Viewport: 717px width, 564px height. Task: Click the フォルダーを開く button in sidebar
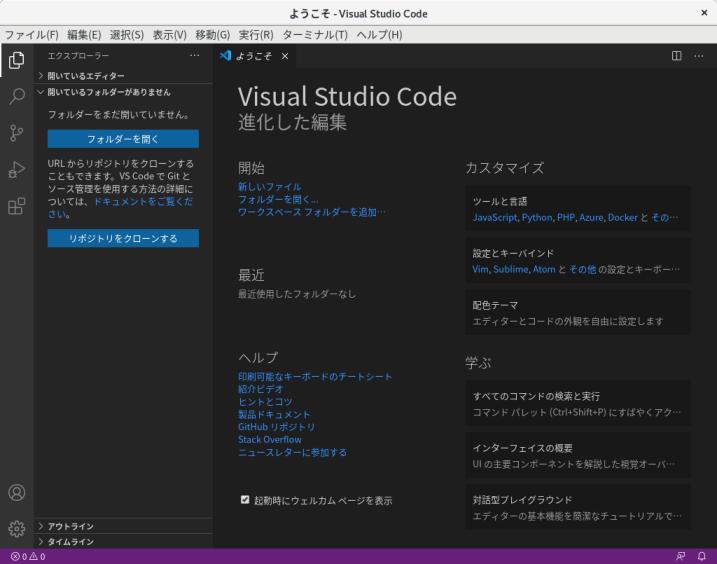pyautogui.click(x=123, y=139)
